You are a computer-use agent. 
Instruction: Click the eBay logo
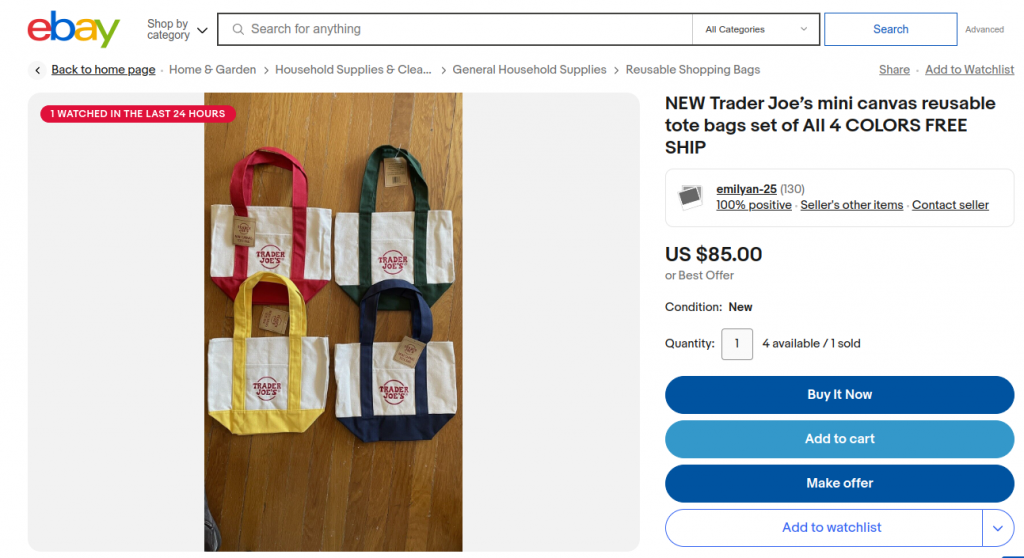coord(73,29)
